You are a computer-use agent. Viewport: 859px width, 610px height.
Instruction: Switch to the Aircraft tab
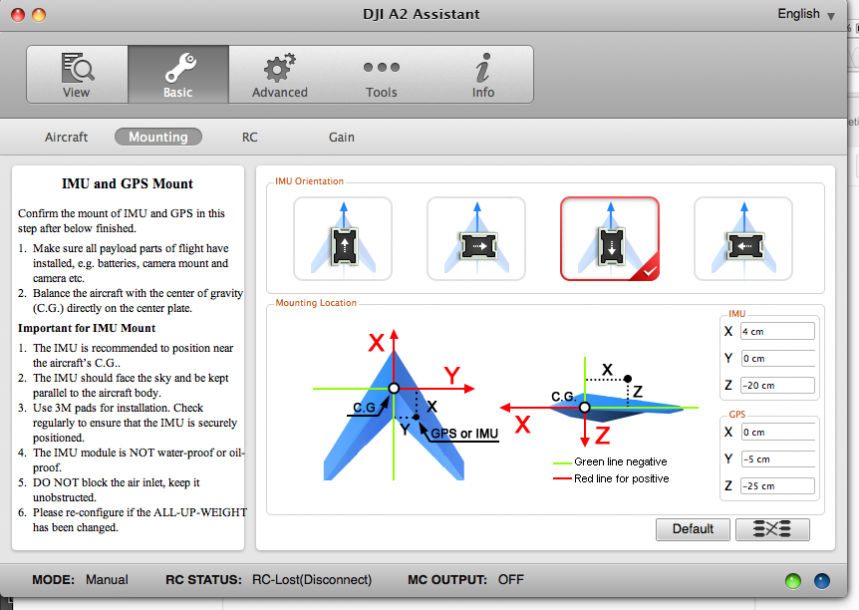click(66, 137)
